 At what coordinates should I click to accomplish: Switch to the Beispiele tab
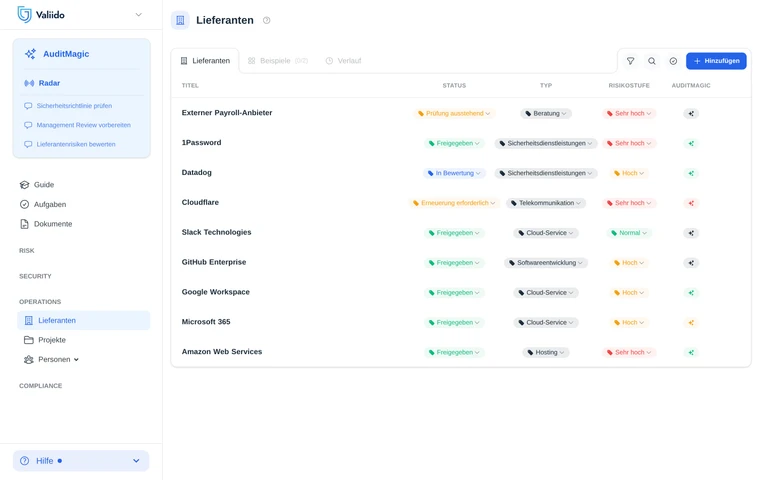click(x=278, y=61)
